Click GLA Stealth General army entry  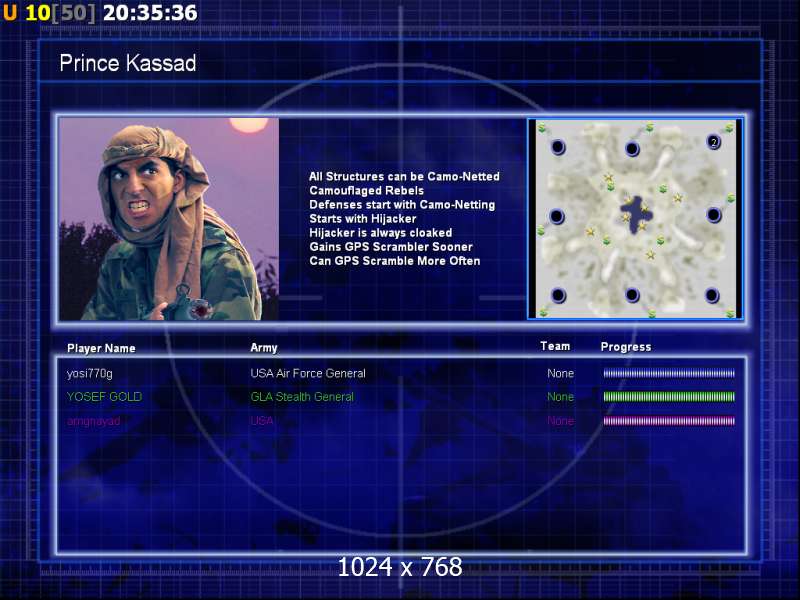tap(302, 396)
